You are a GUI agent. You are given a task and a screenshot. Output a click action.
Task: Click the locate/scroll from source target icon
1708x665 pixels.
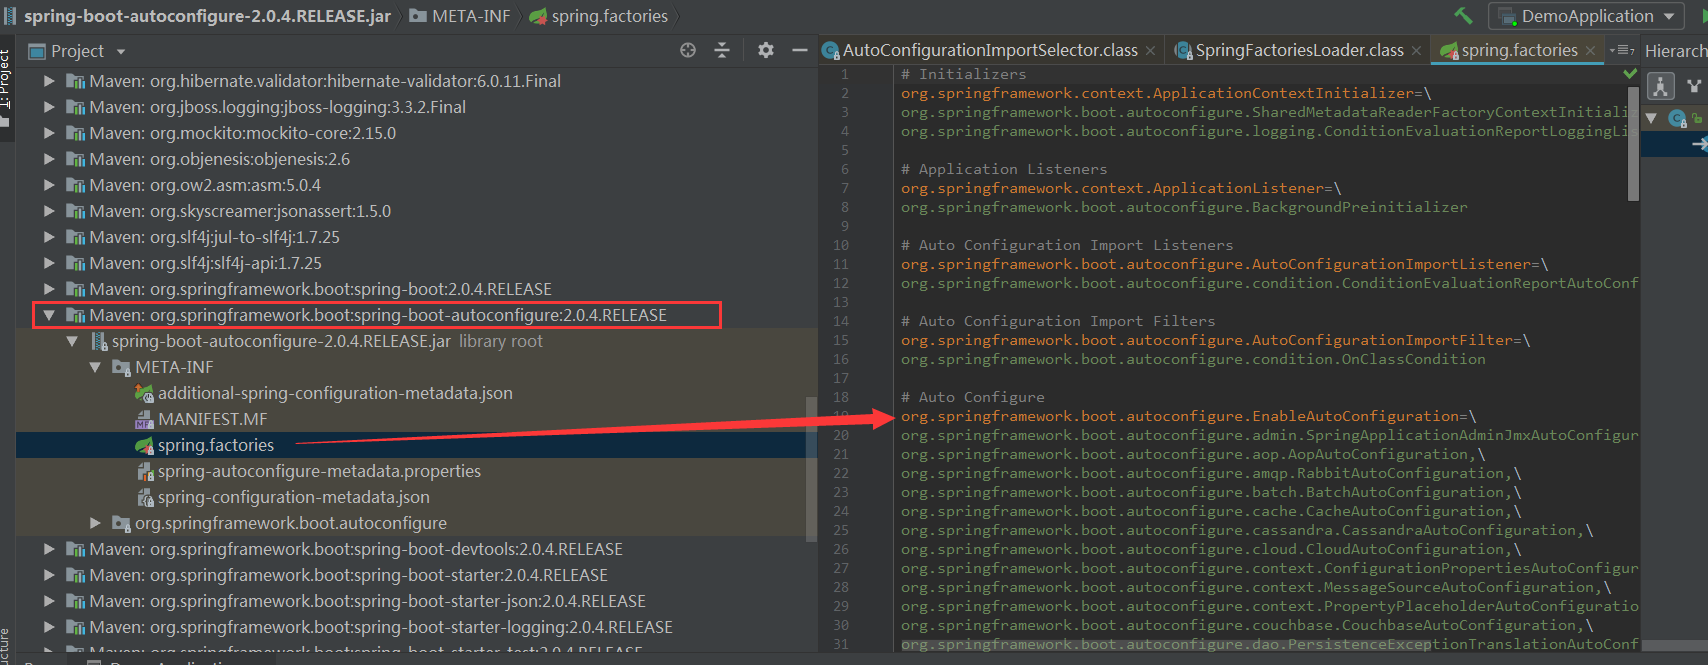pos(688,50)
